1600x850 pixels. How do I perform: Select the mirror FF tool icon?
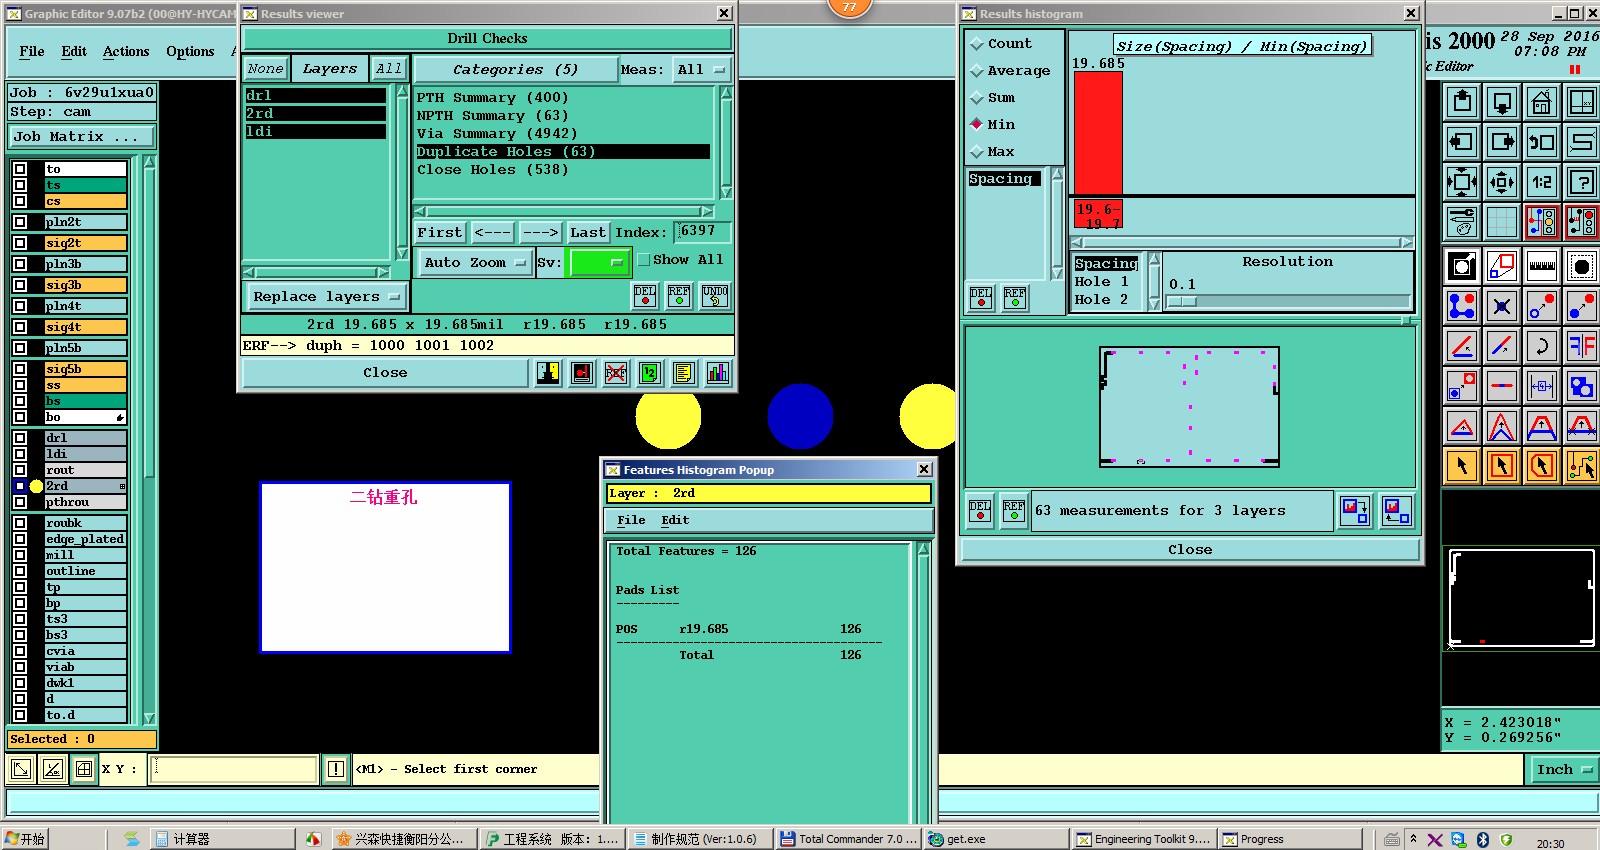tap(1582, 346)
